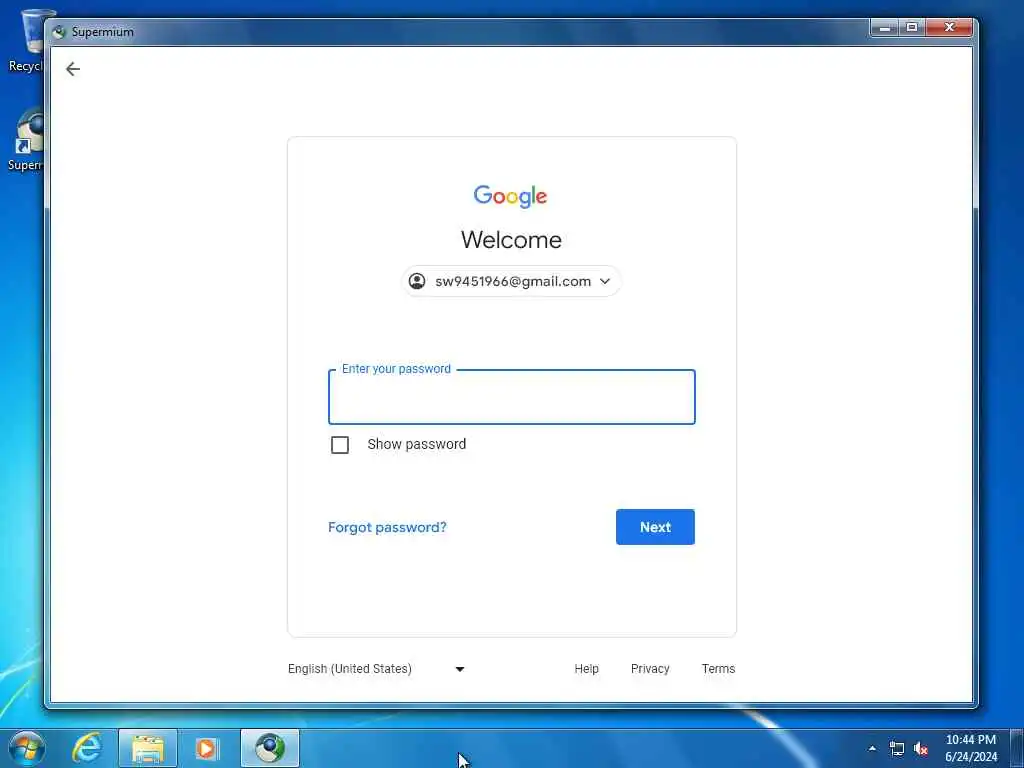
Task: Click the muted volume speaker icon
Action: (921, 748)
